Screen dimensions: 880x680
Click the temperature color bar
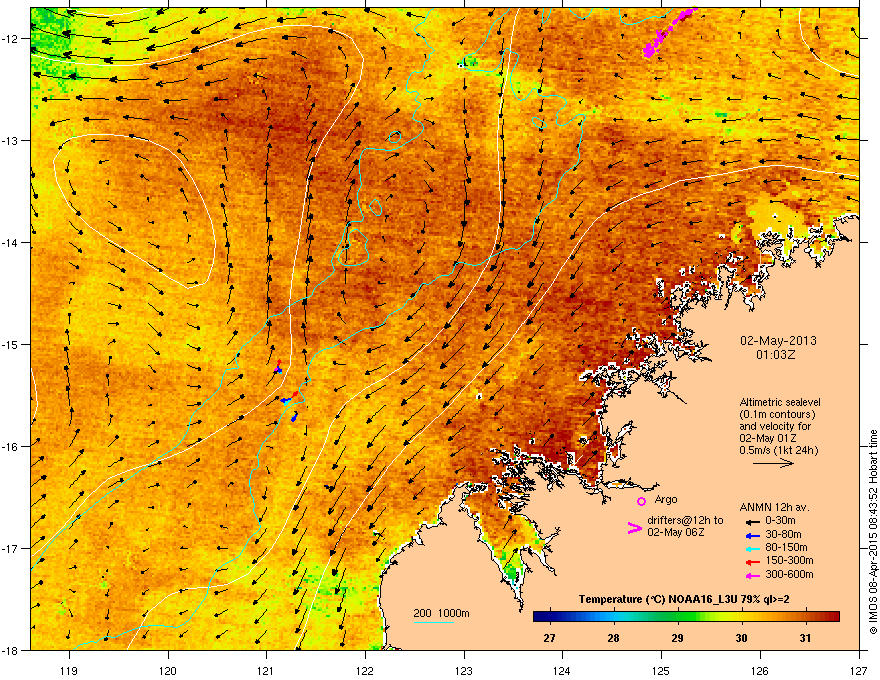click(686, 617)
